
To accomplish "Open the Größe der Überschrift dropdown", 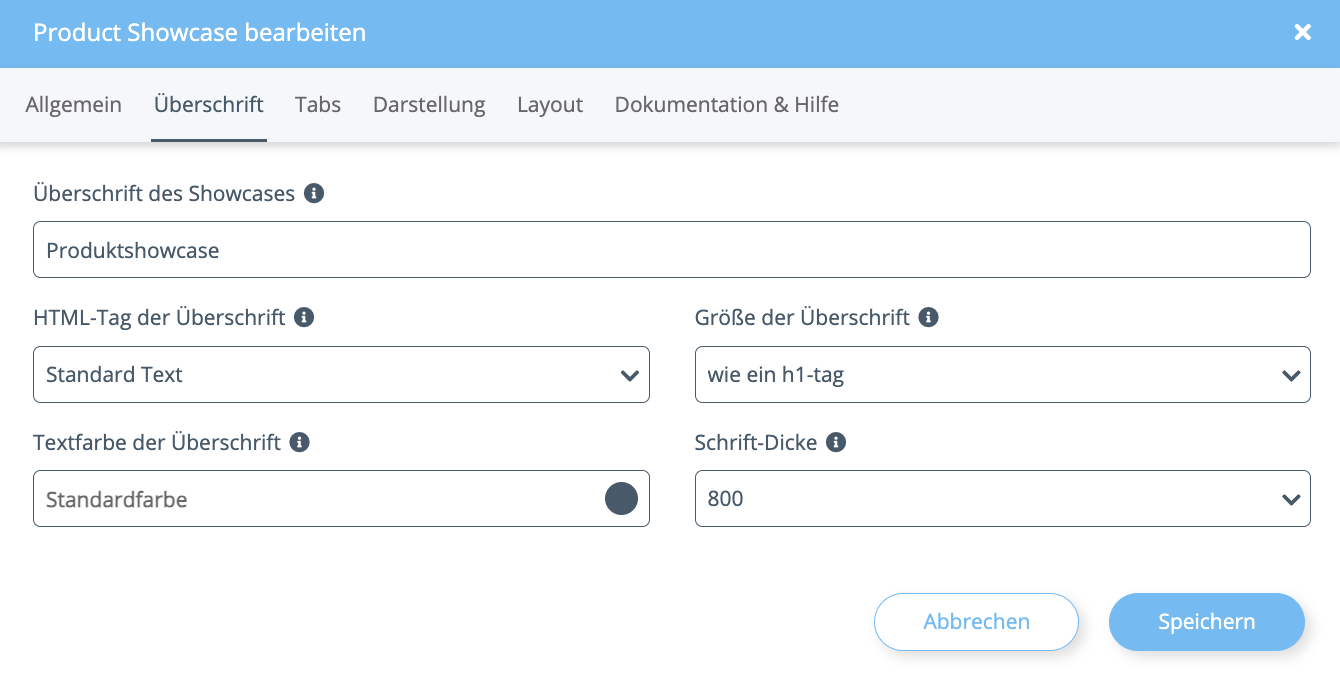I will click(x=1002, y=374).
